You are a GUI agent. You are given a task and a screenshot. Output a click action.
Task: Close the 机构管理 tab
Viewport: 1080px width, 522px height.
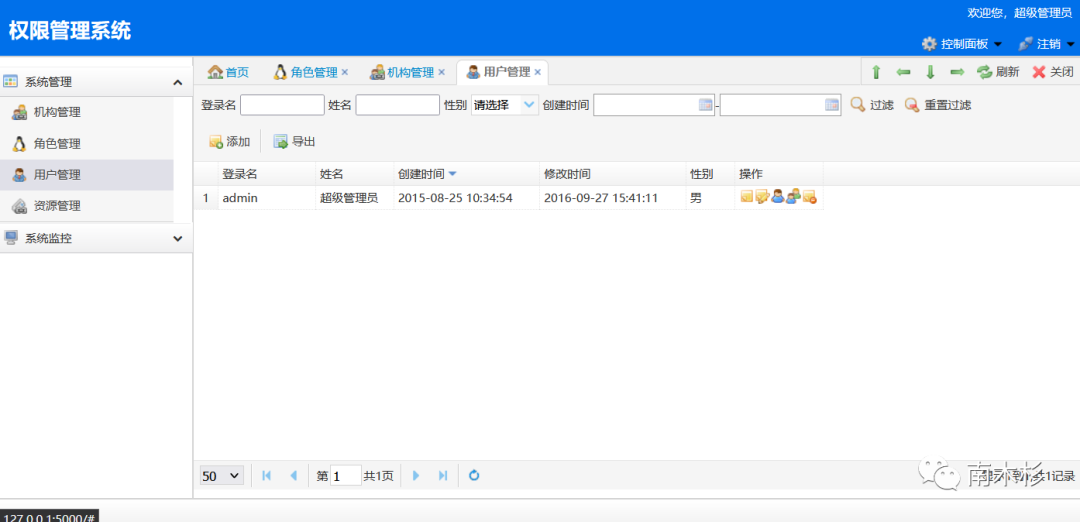[442, 72]
